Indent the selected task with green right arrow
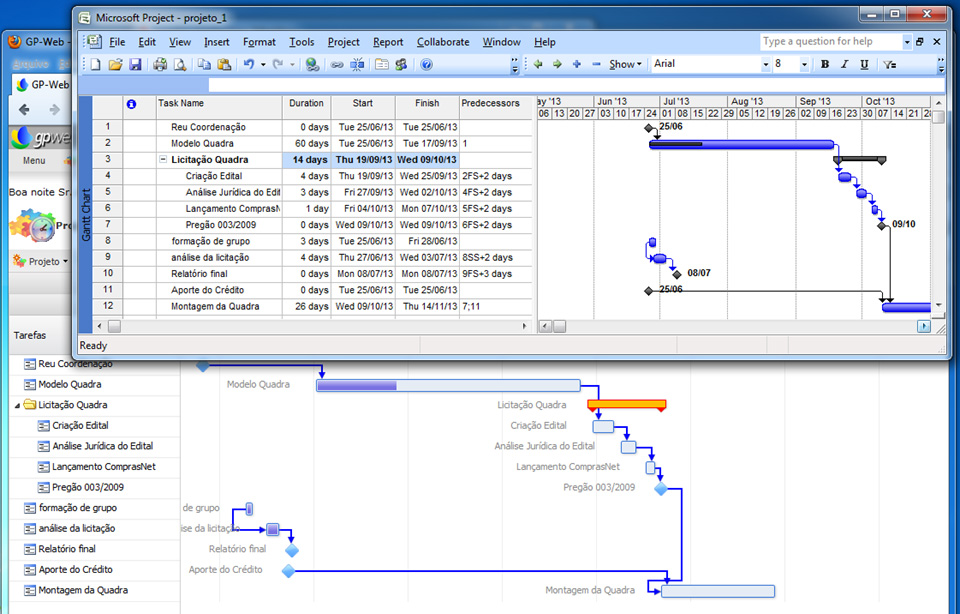The height and width of the screenshot is (614, 960). (557, 64)
